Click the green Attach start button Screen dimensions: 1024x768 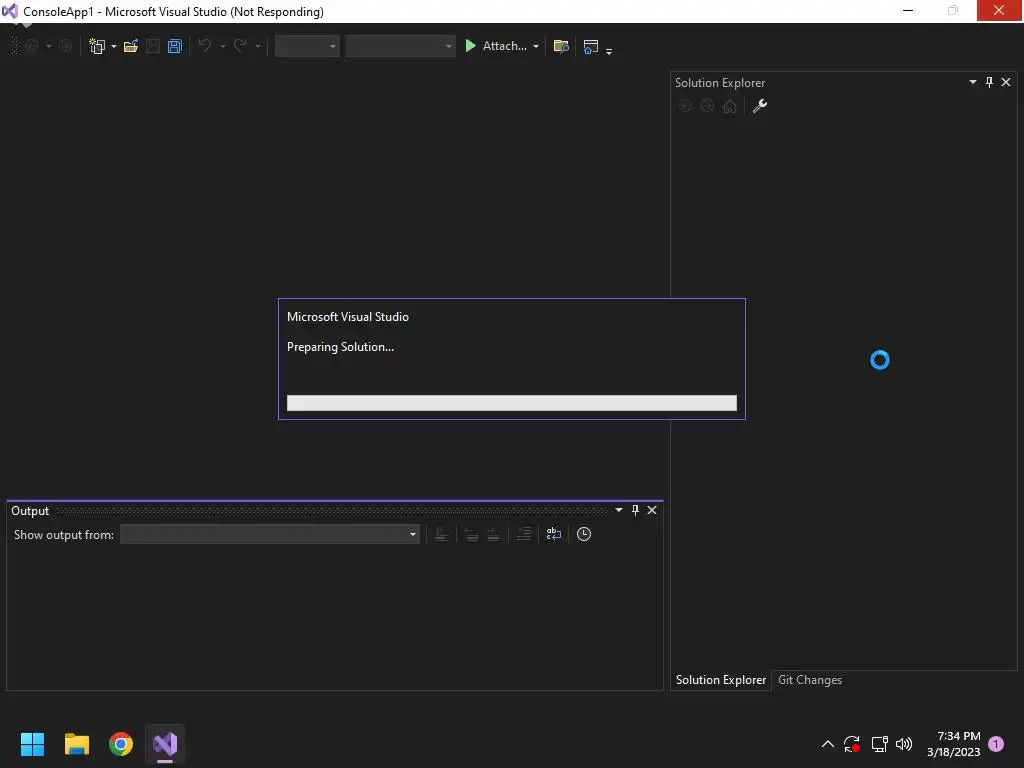tap(495, 46)
